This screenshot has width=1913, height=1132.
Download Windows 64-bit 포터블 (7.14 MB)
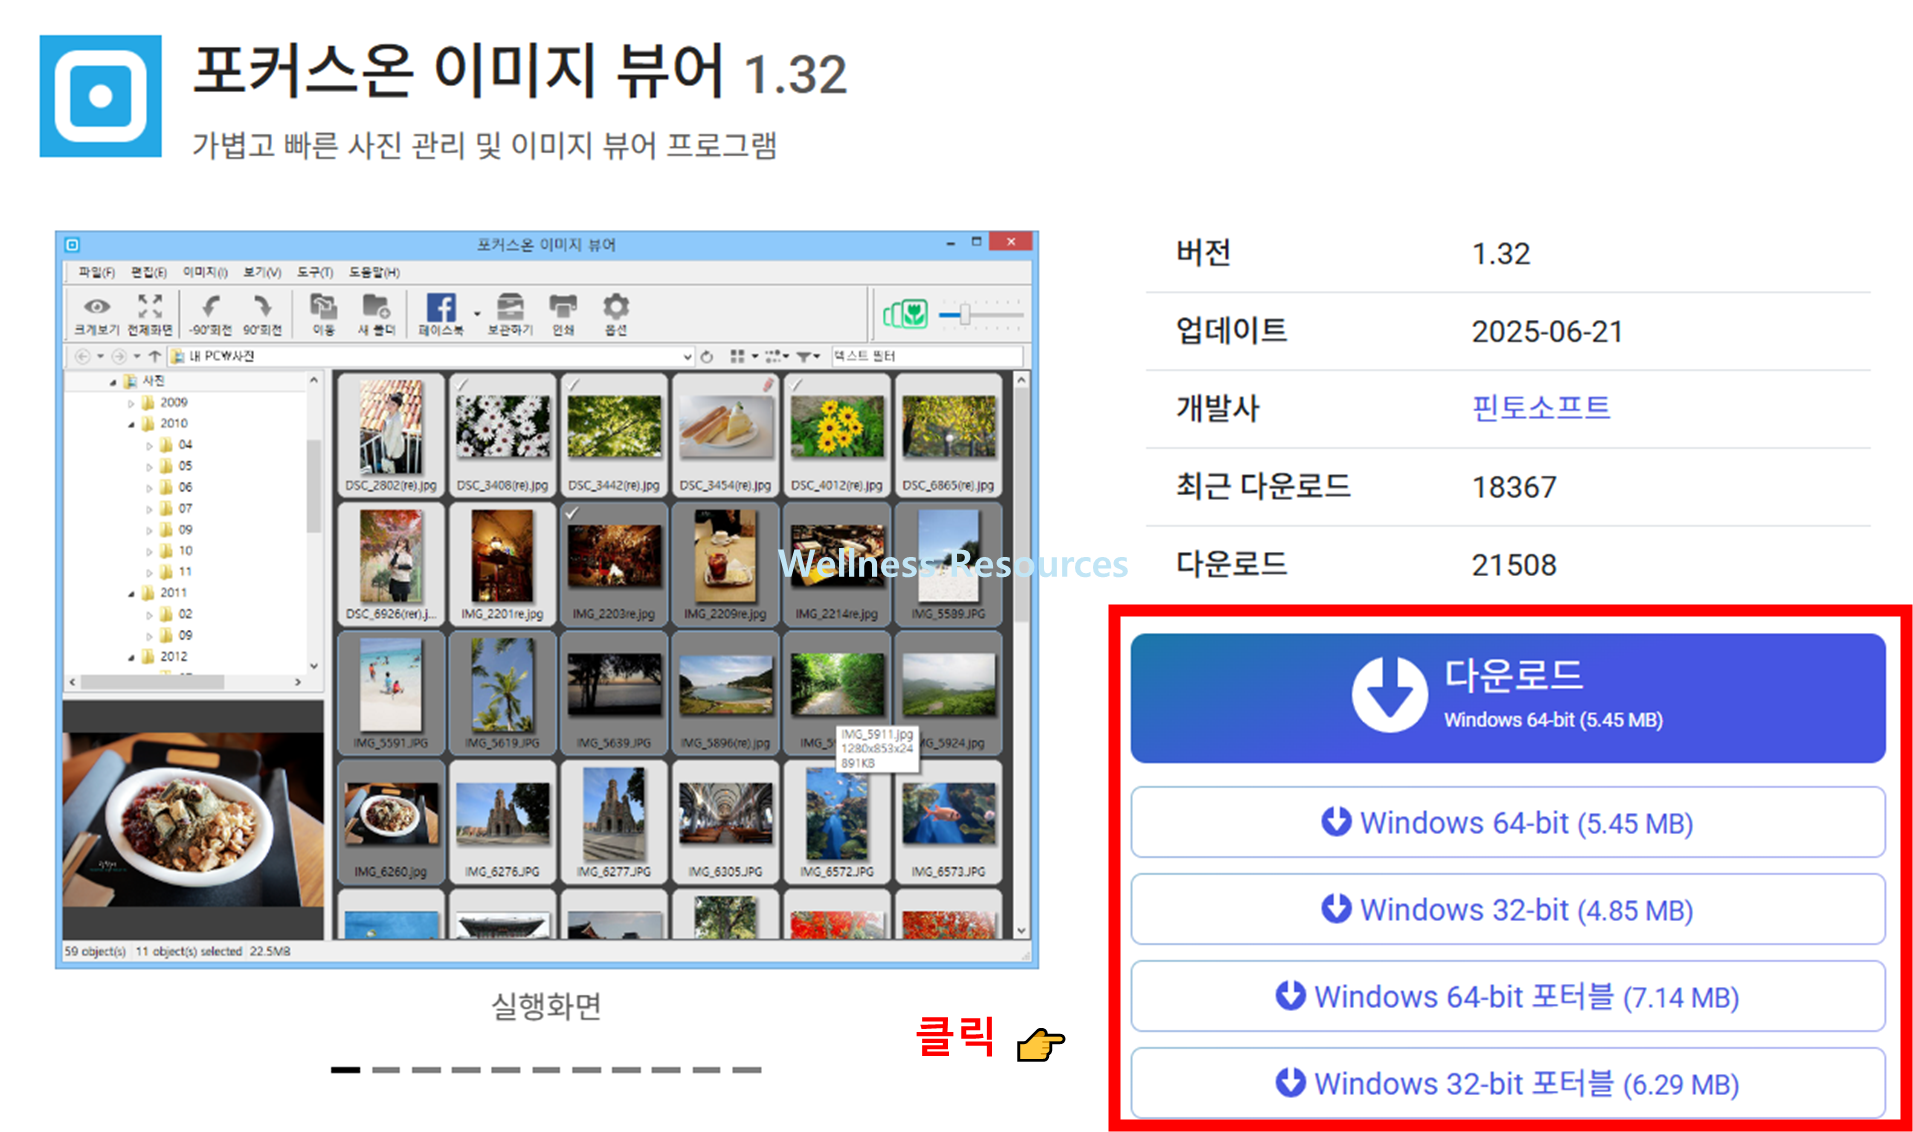[1508, 996]
